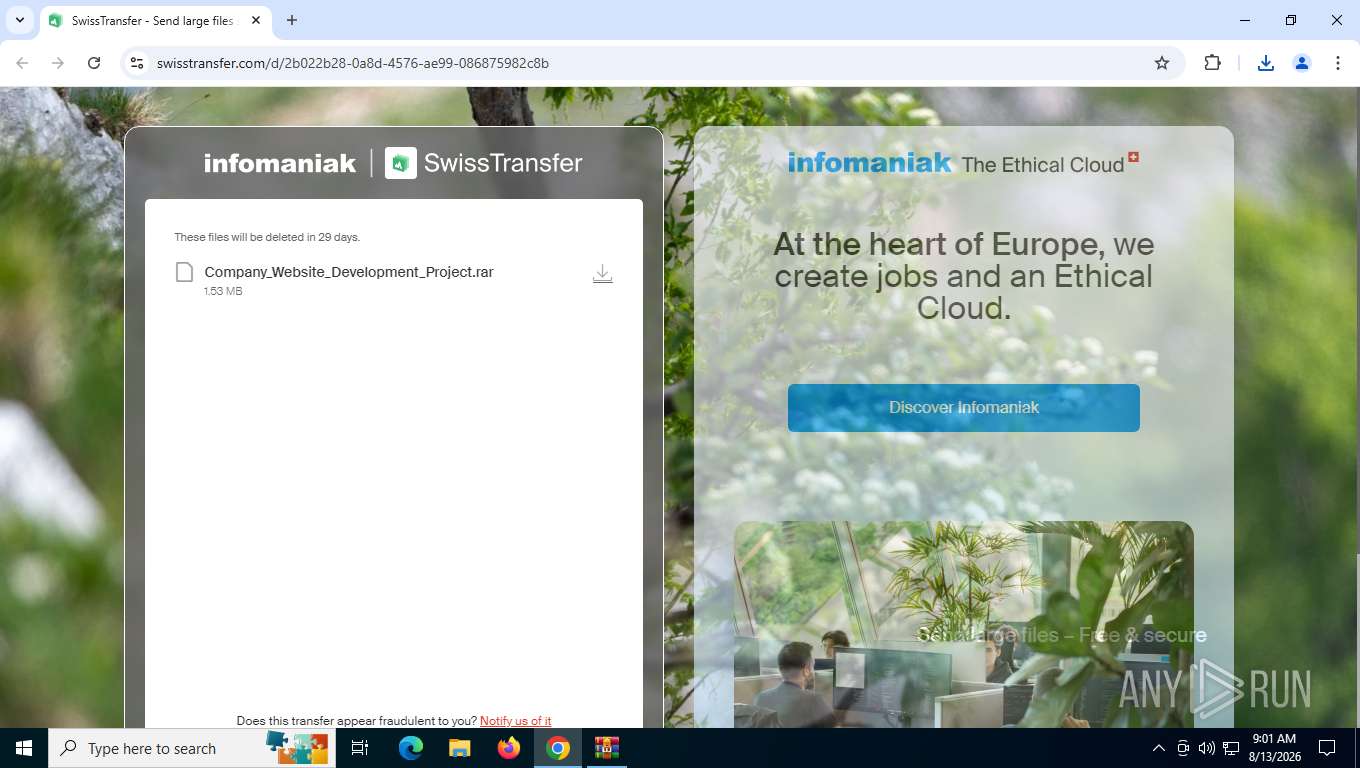
Task: Launch Firefox from the taskbar
Action: click(x=509, y=748)
